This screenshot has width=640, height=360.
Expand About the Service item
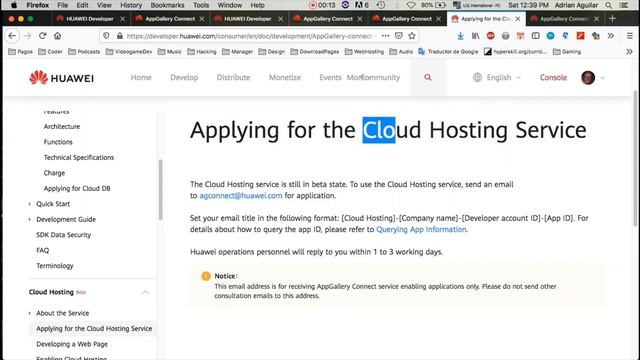pyautogui.click(x=29, y=313)
